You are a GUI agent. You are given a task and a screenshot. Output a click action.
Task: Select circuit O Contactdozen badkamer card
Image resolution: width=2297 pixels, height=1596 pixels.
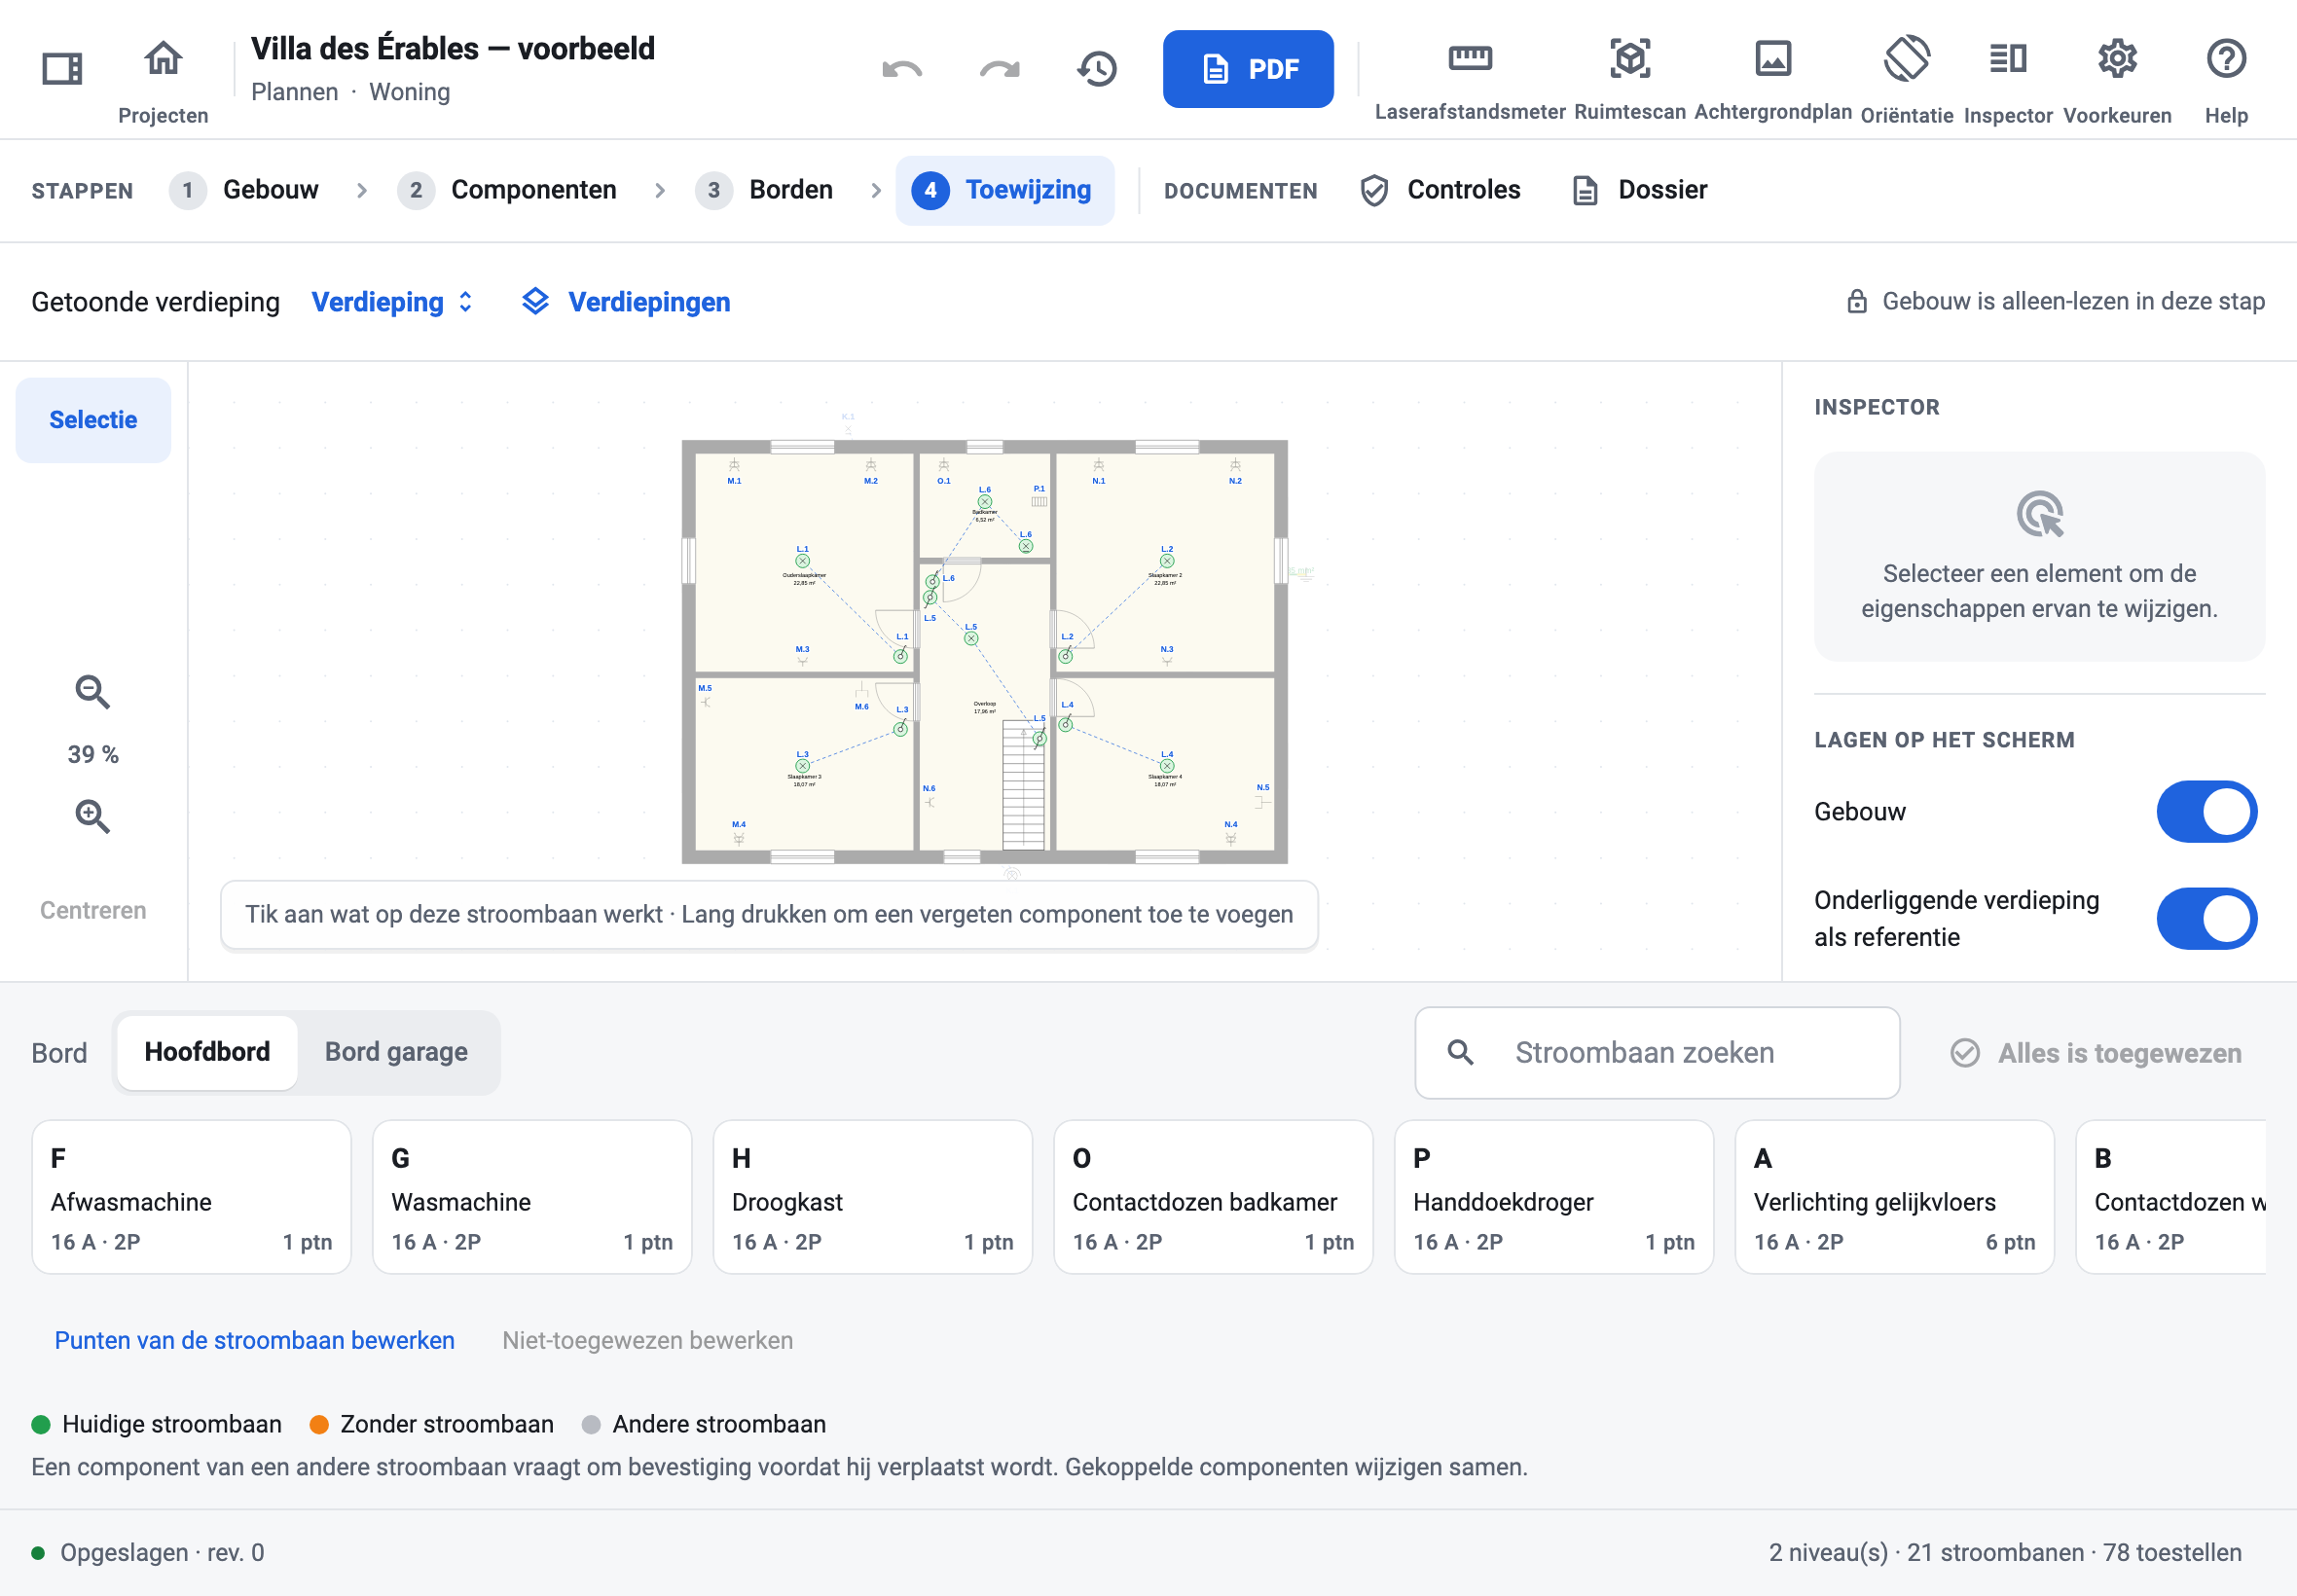1213,1196
